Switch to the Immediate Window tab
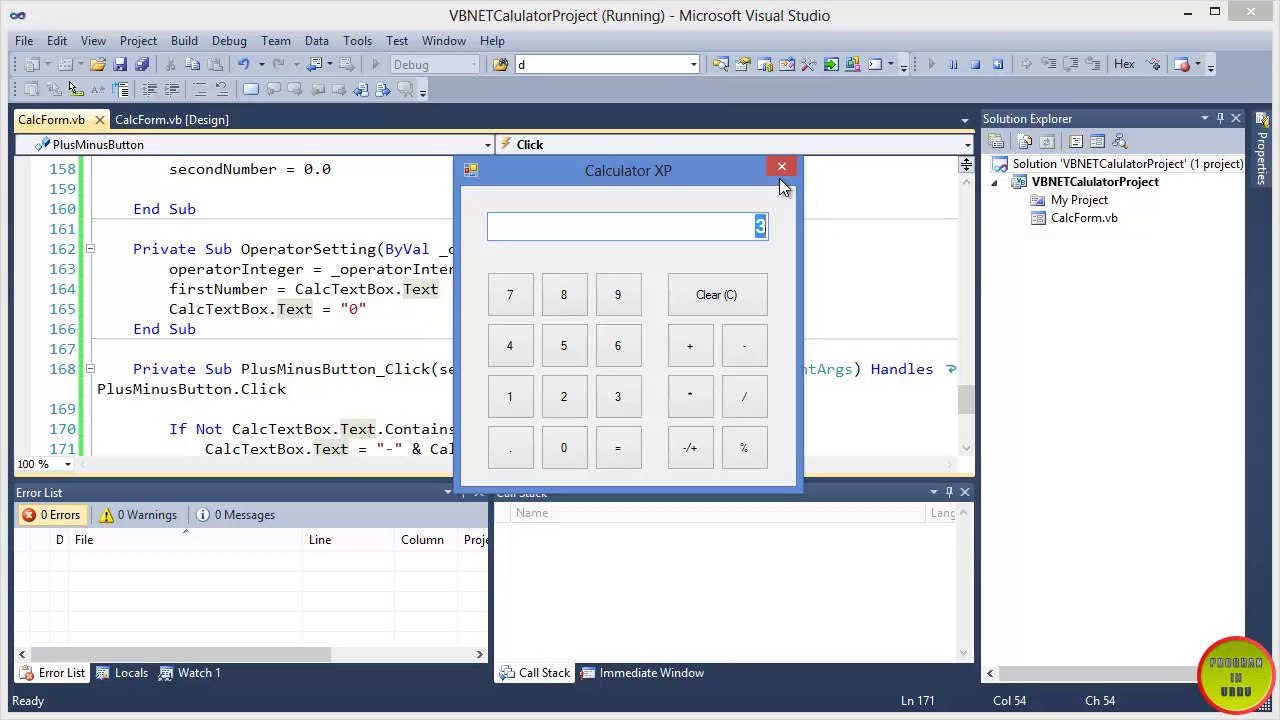 click(642, 673)
